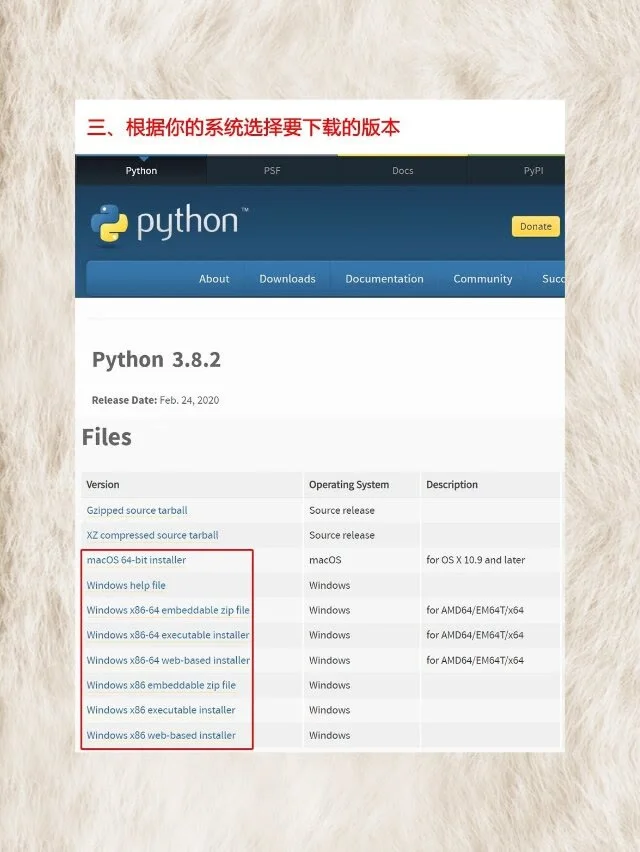Viewport: 640px width, 852px height.
Task: Open the Community menu
Action: click(x=482, y=279)
